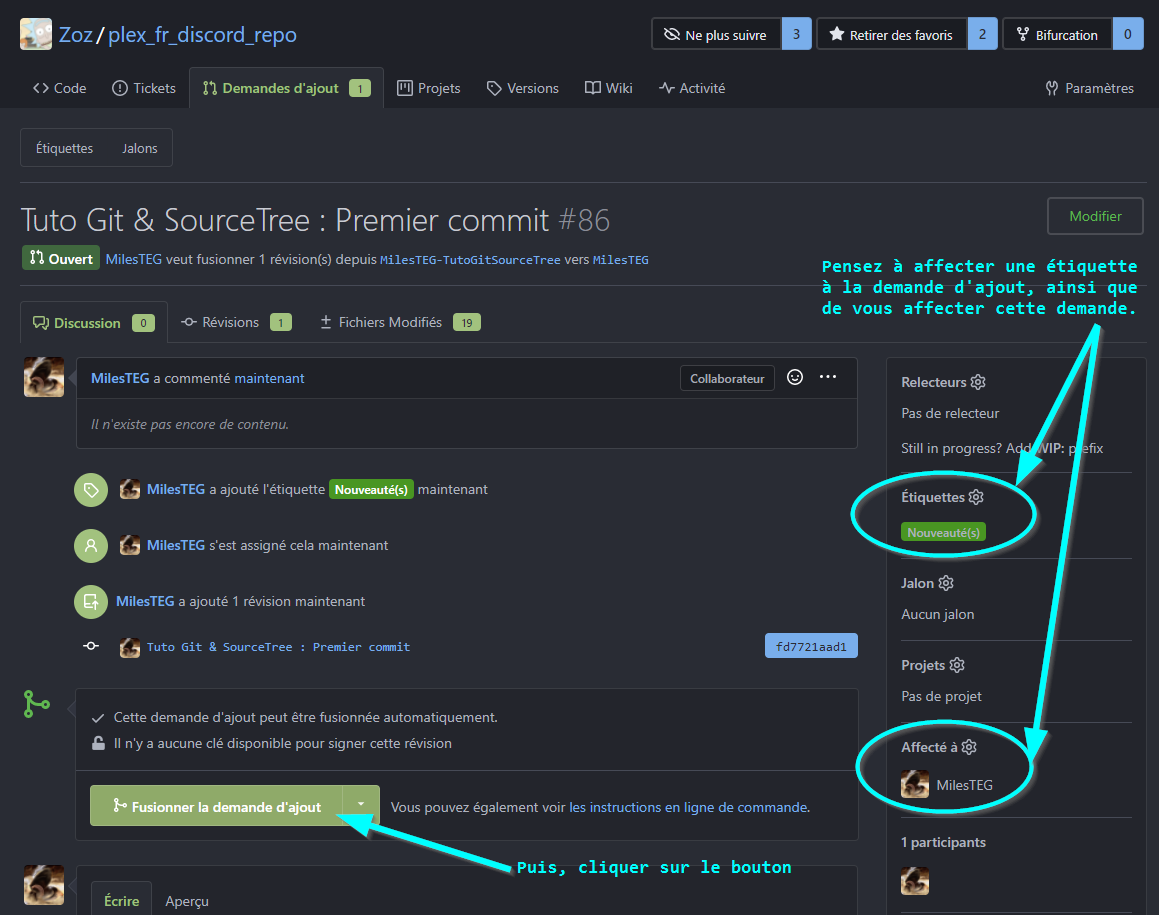Switch to the Écrire editor tab
The image size is (1159, 915).
click(121, 900)
